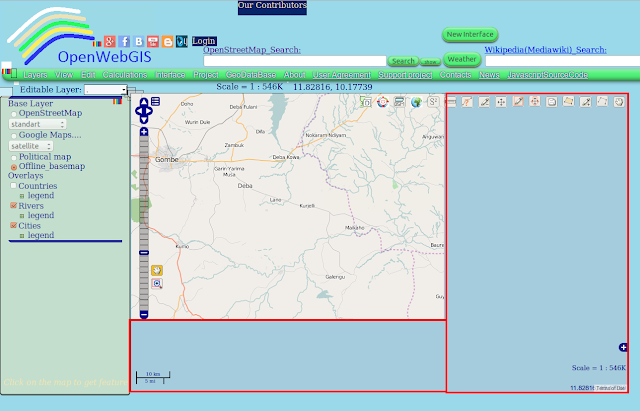Open the Google Plus social icon

point(109,41)
